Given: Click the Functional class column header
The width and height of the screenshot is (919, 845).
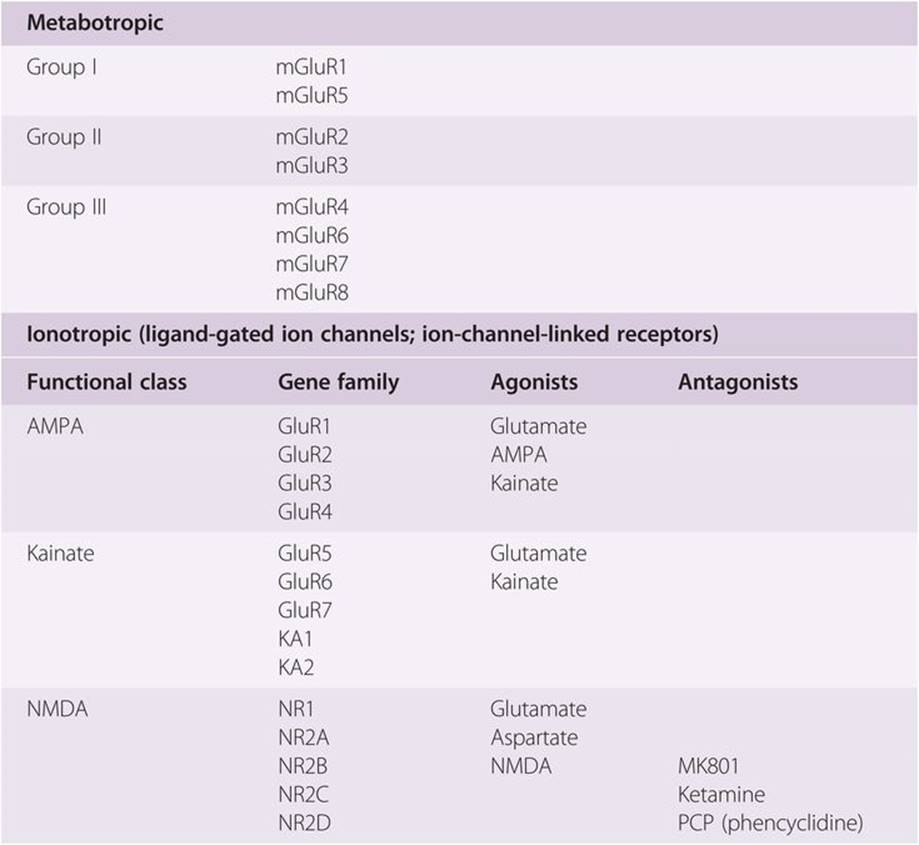Looking at the screenshot, I should tap(107, 382).
